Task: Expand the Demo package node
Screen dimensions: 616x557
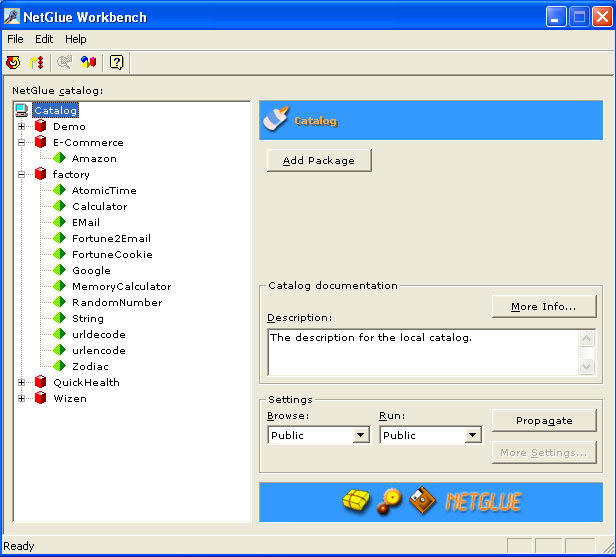Action: pyautogui.click(x=22, y=126)
